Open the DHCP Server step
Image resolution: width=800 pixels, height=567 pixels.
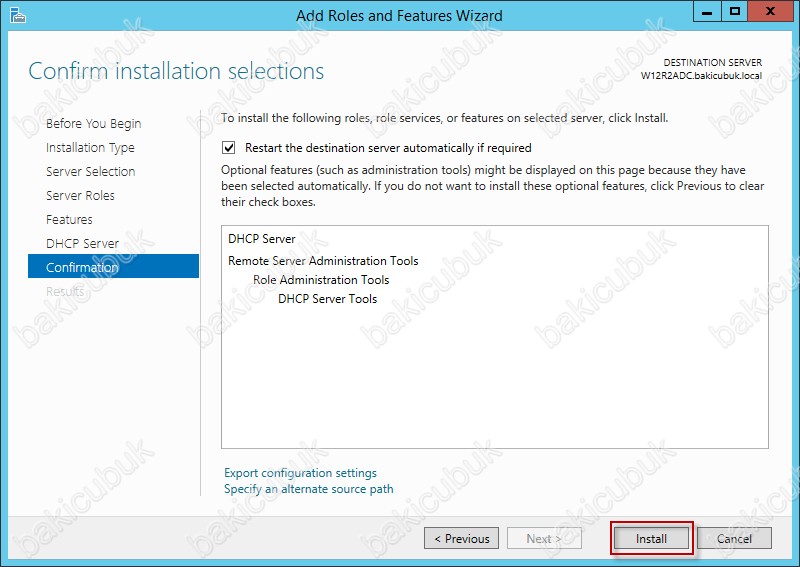tap(82, 243)
